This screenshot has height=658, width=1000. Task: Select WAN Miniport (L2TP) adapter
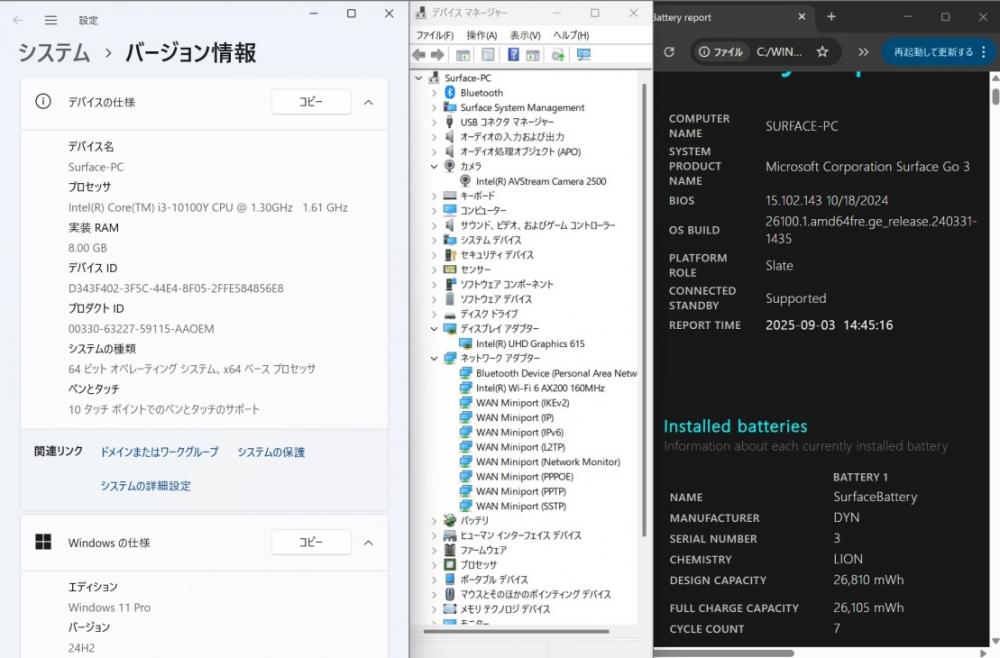click(520, 447)
